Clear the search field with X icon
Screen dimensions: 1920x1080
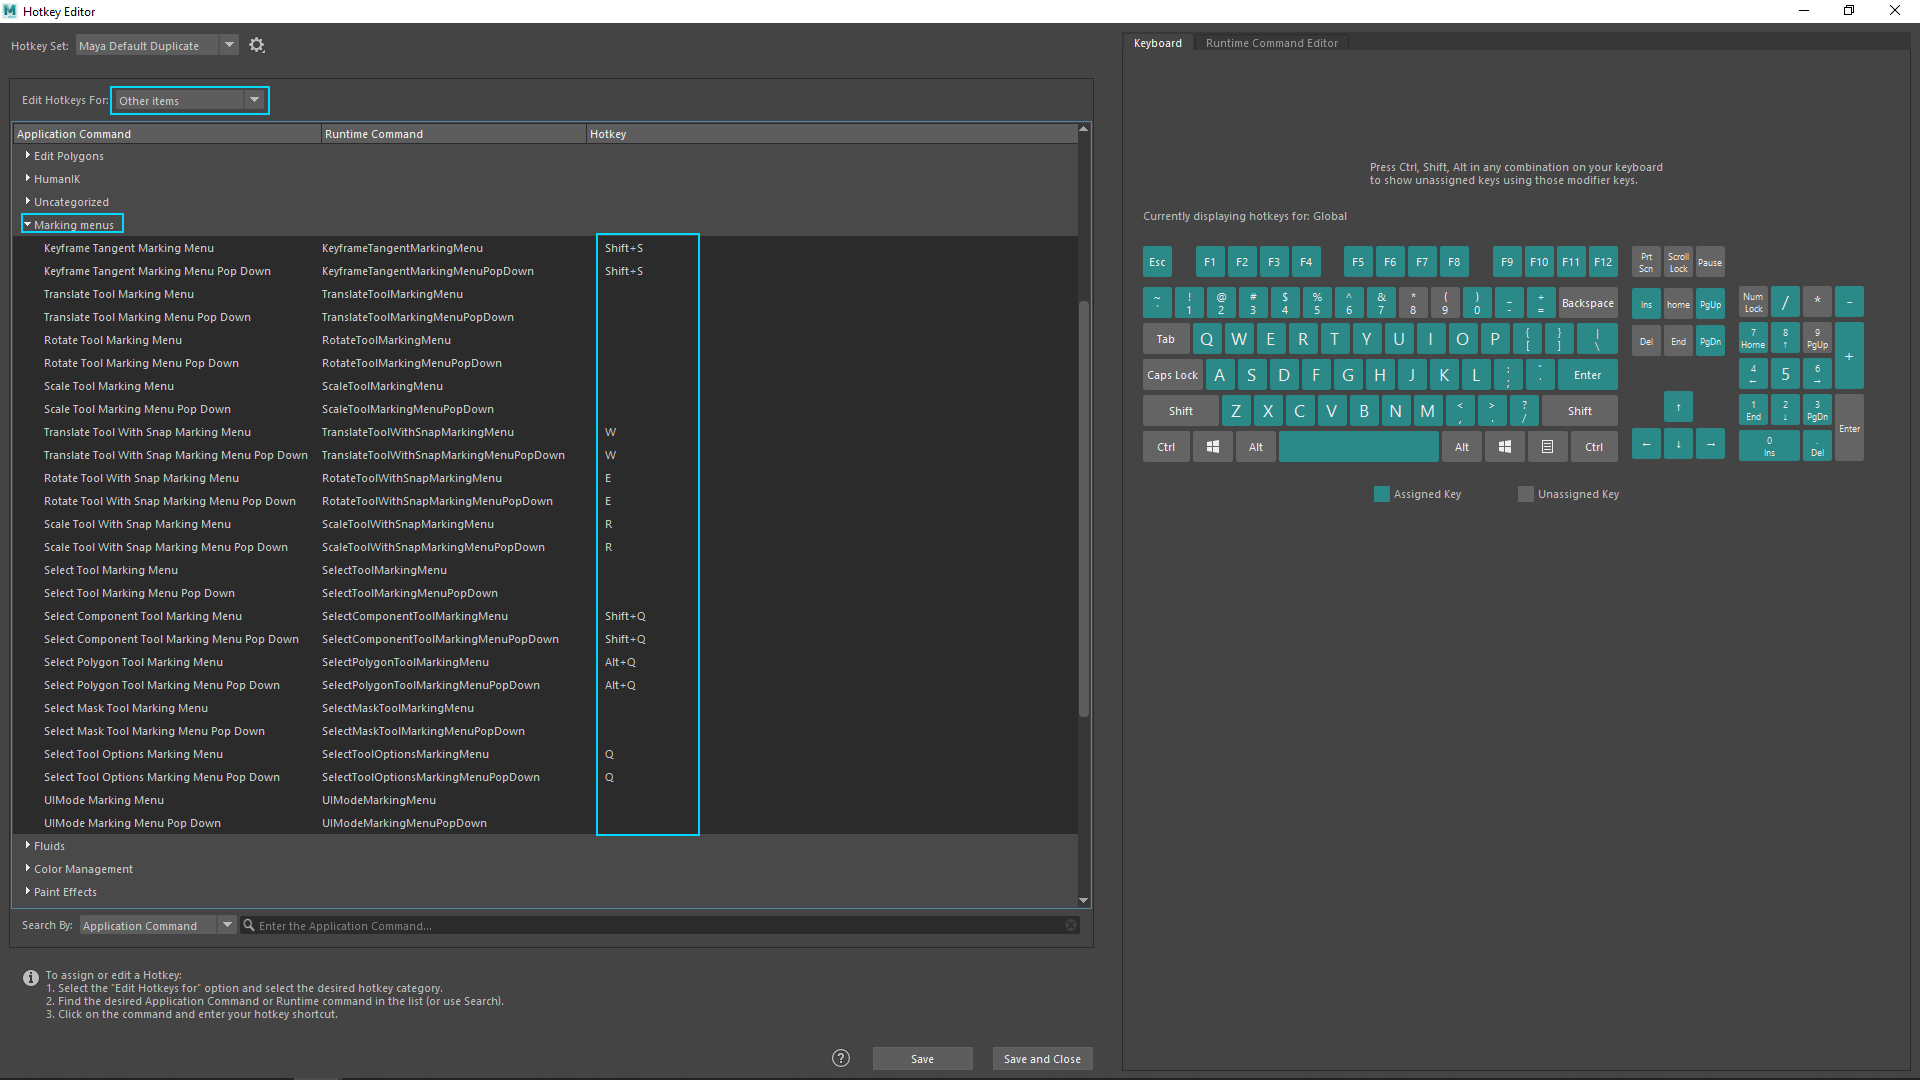1071,925
